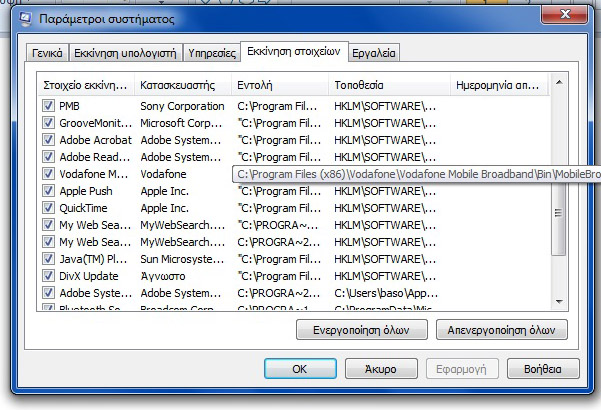601x410 pixels.
Task: Uncheck the Apple Push startup item
Action: (x=48, y=190)
